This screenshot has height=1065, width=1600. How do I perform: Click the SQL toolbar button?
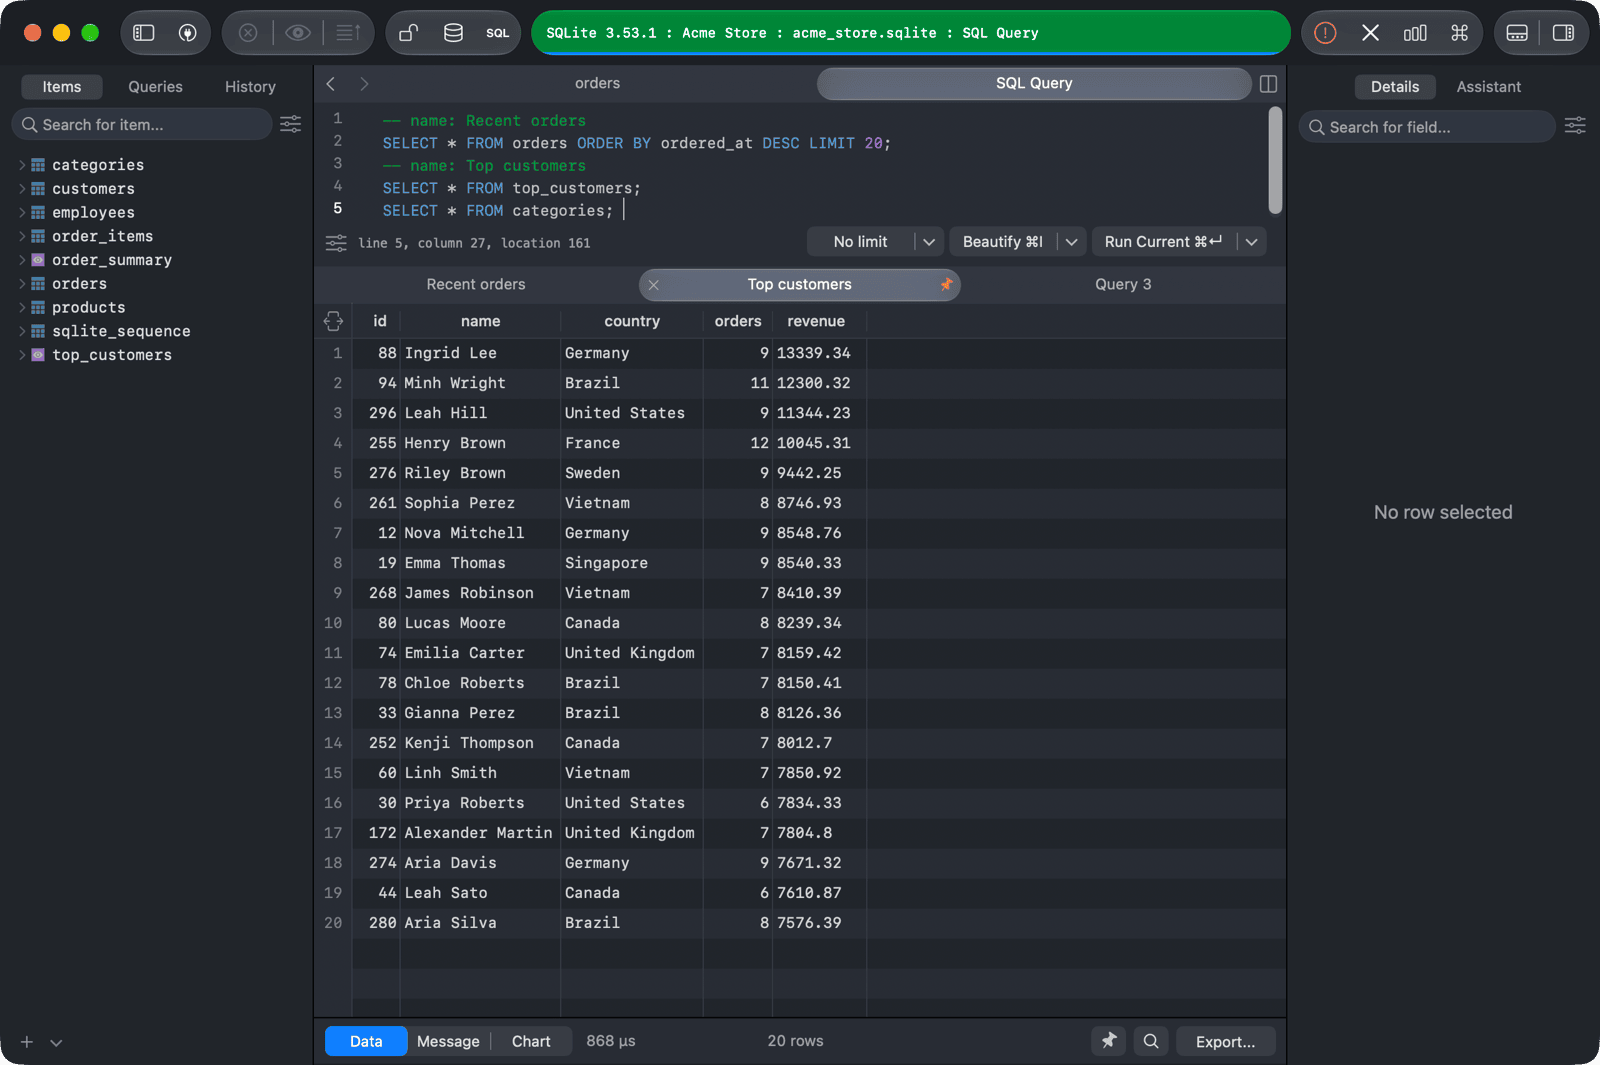pyautogui.click(x=498, y=33)
